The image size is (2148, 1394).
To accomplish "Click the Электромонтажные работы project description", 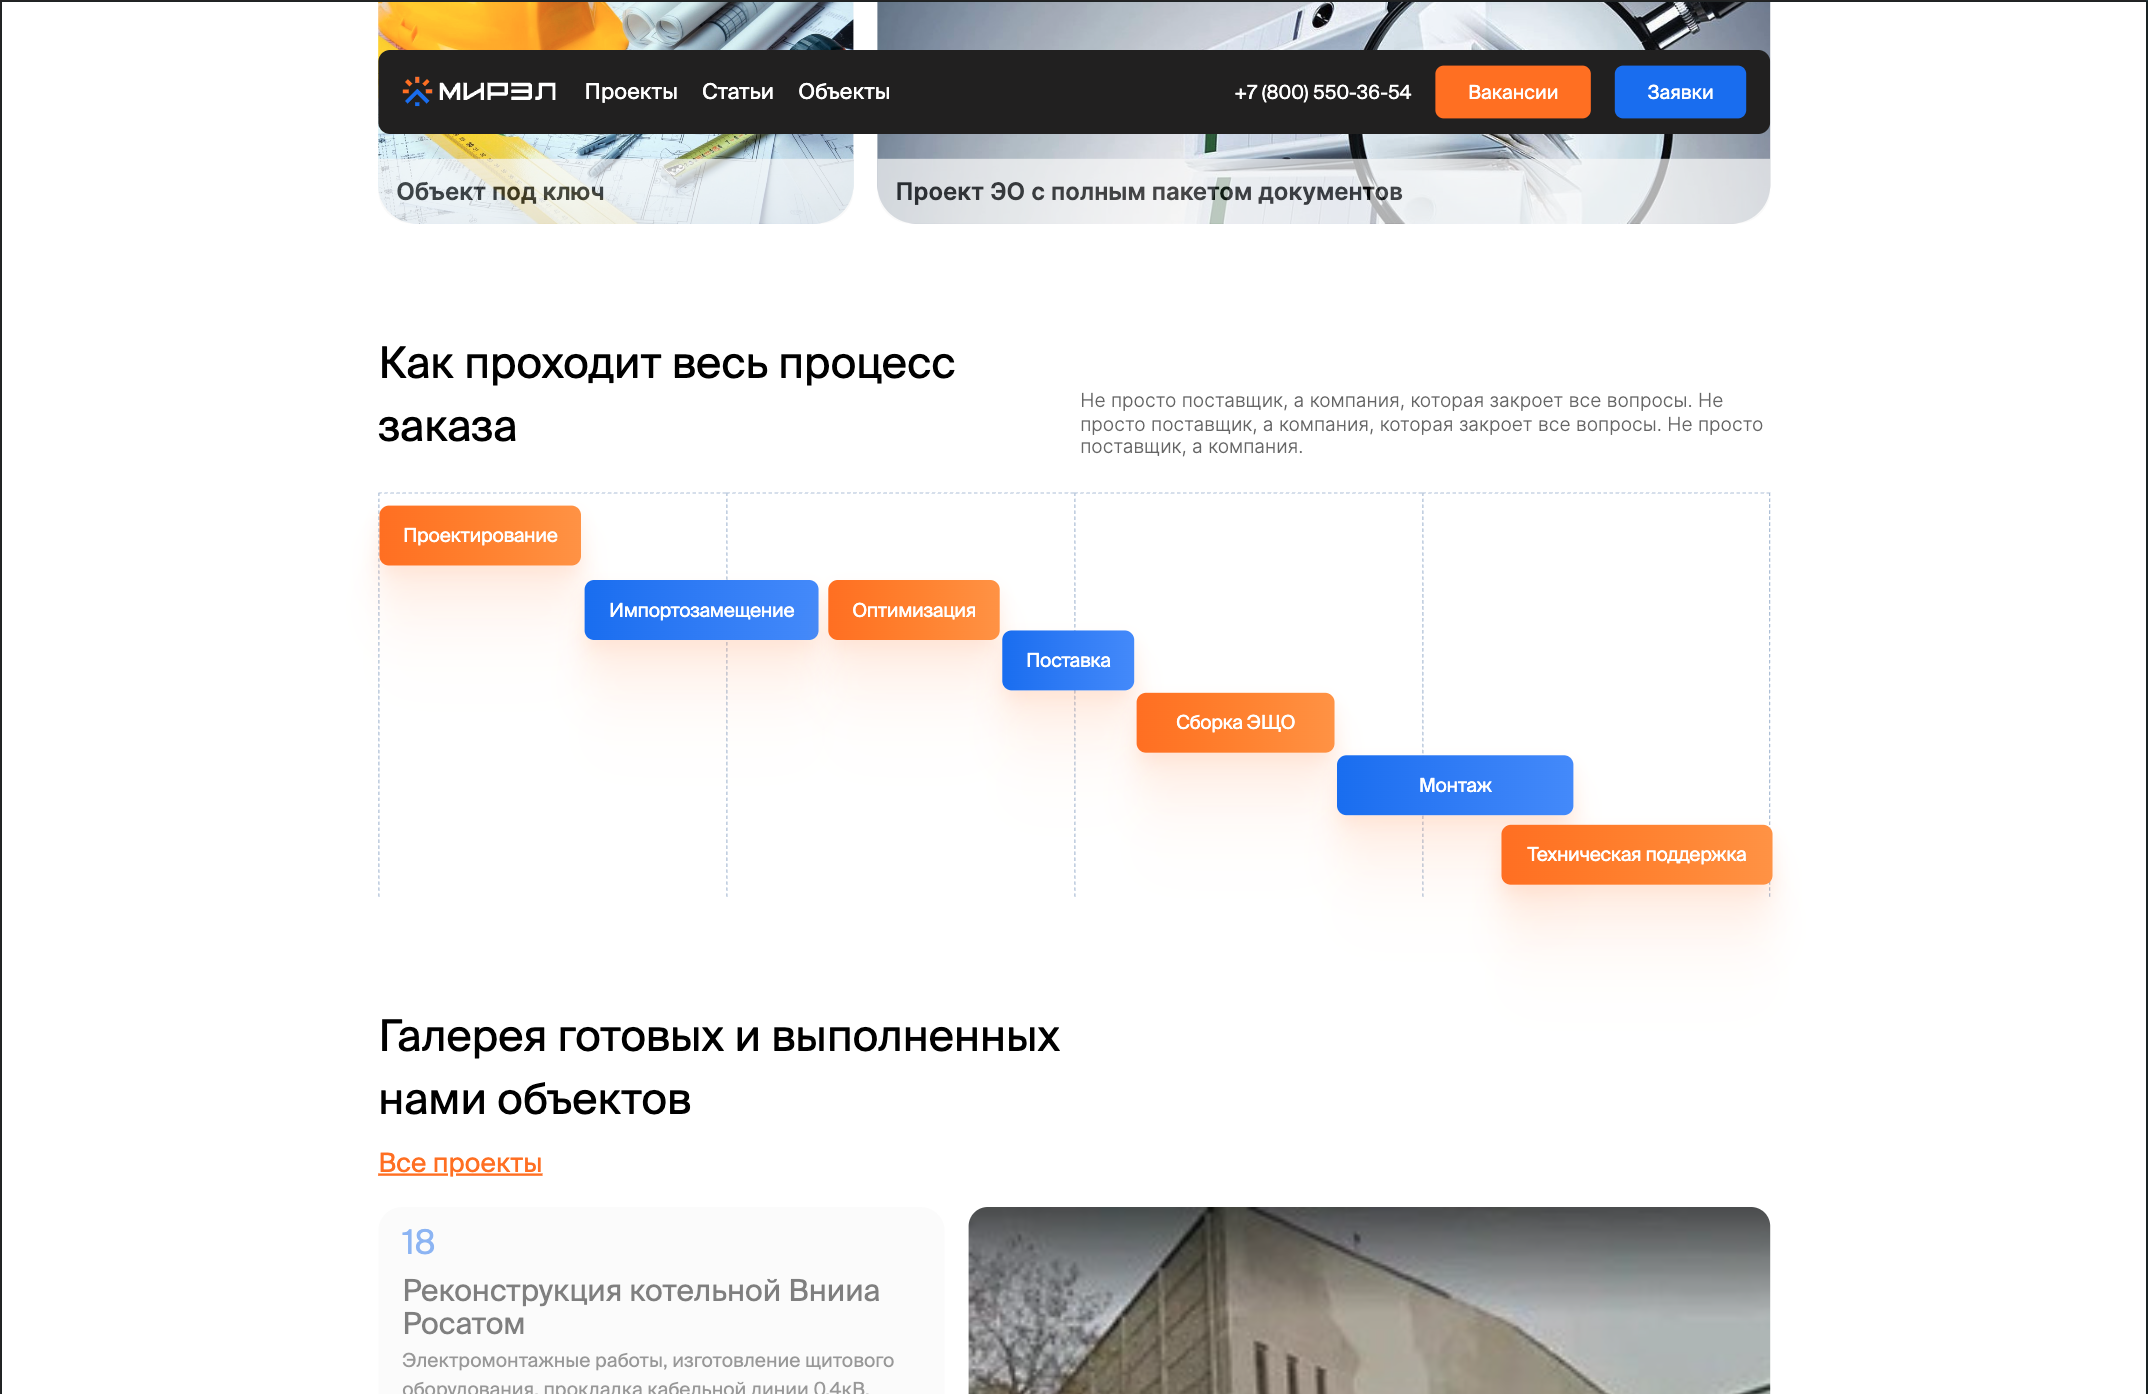I will coord(648,1374).
